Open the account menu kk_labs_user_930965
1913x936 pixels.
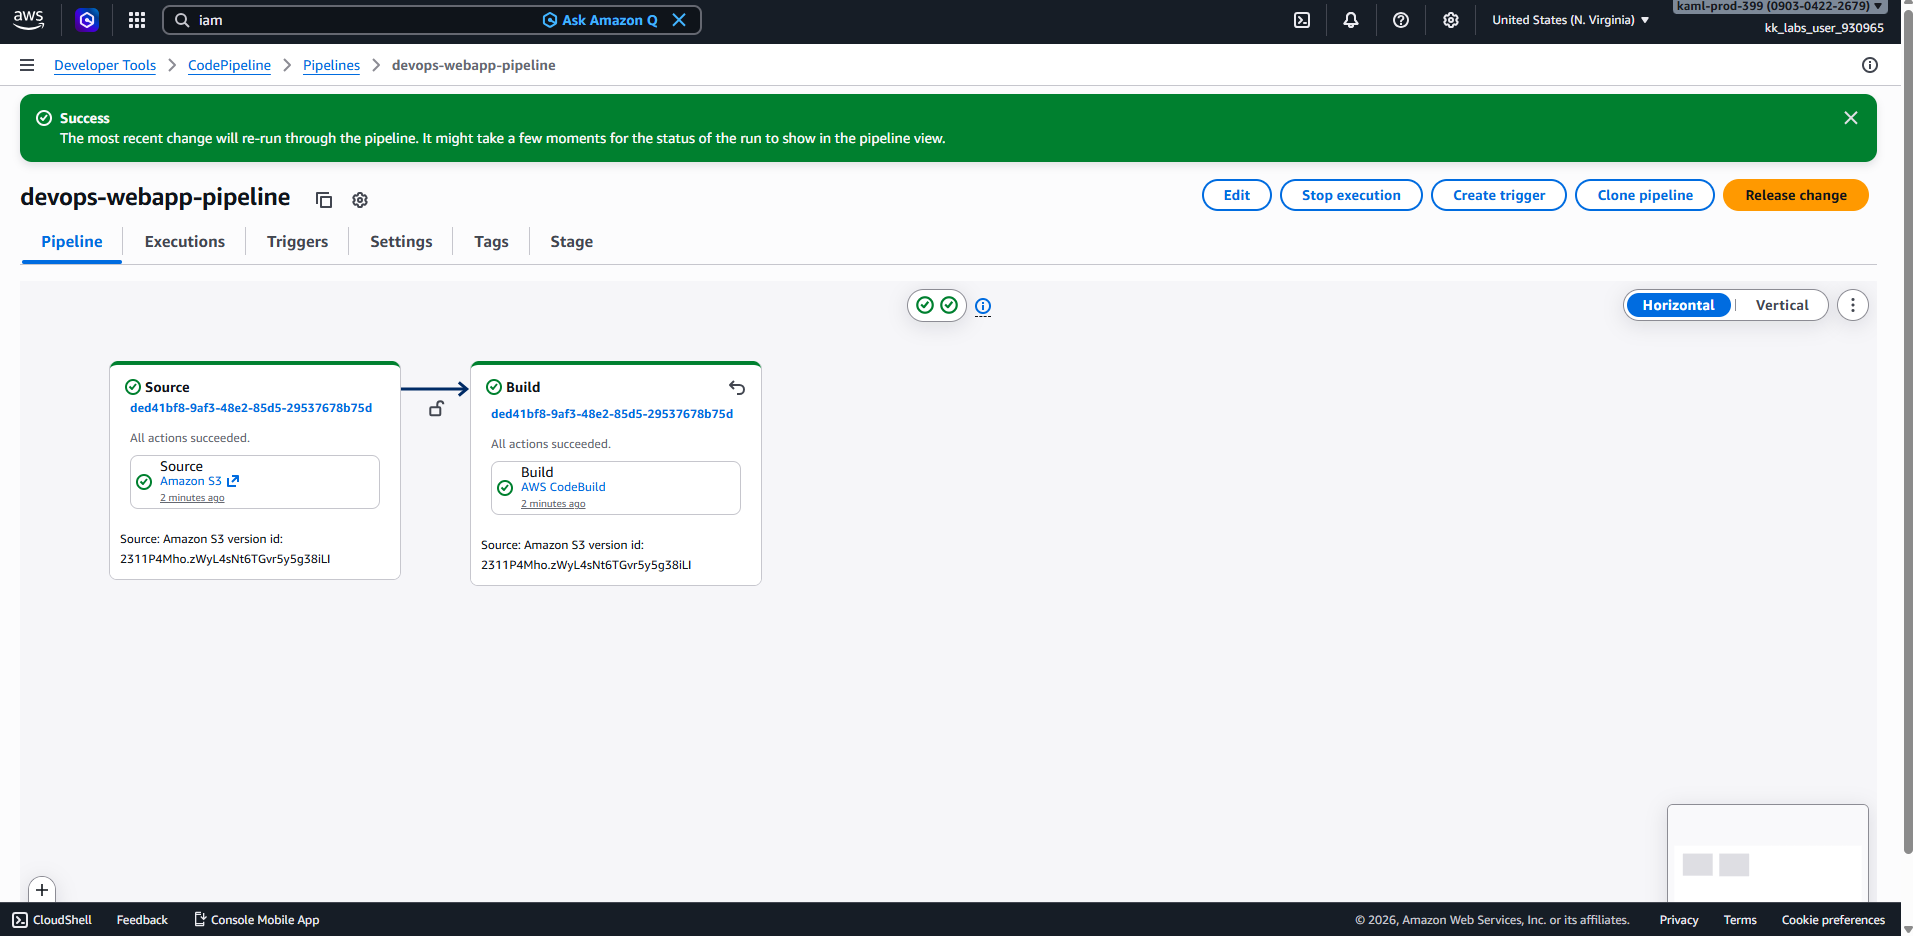click(x=1824, y=28)
